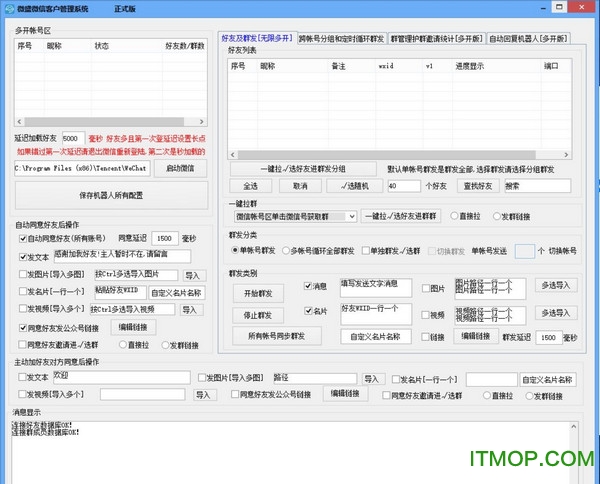Click friend count field showing 40
600x484 pixels.
coord(404,186)
